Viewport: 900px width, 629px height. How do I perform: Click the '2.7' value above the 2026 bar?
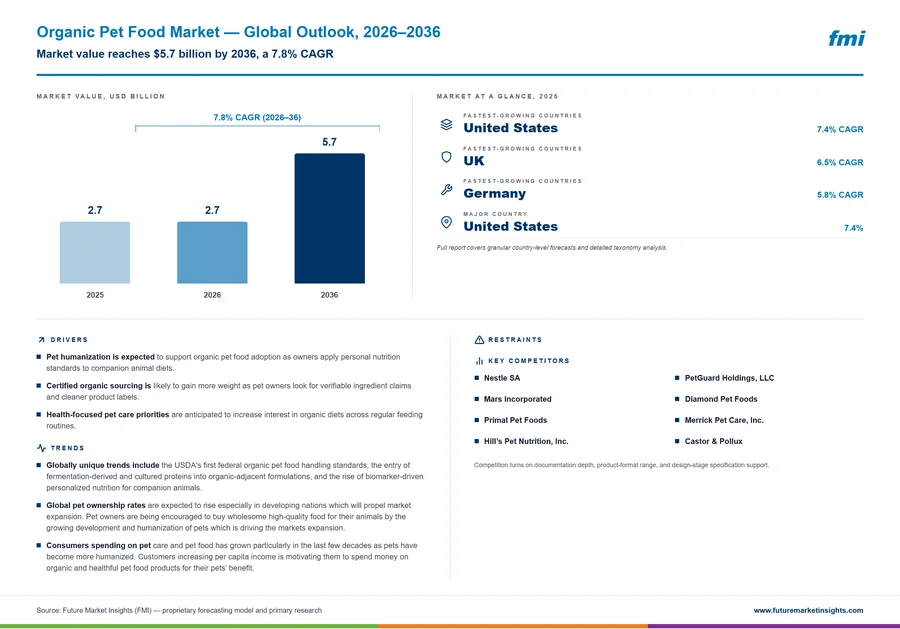(212, 210)
